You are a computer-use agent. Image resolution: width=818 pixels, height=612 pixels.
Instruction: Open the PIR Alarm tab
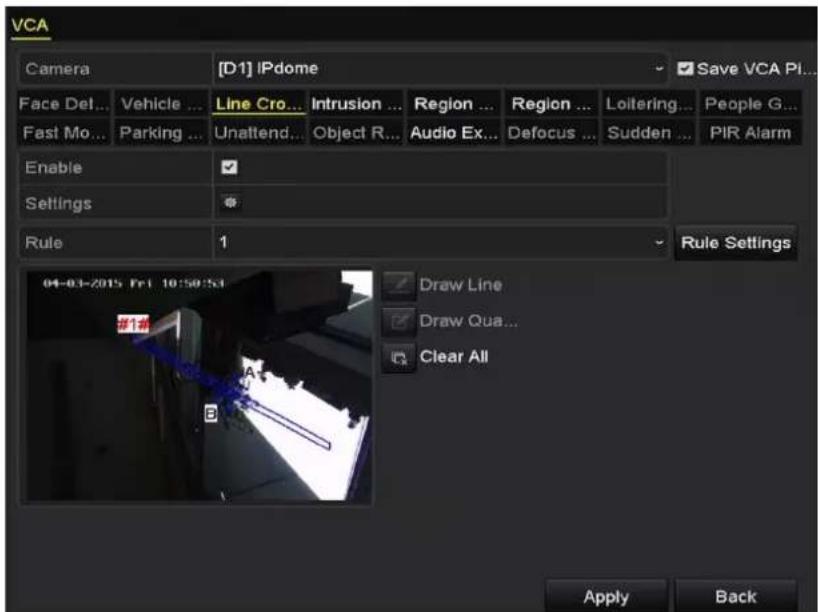[750, 133]
